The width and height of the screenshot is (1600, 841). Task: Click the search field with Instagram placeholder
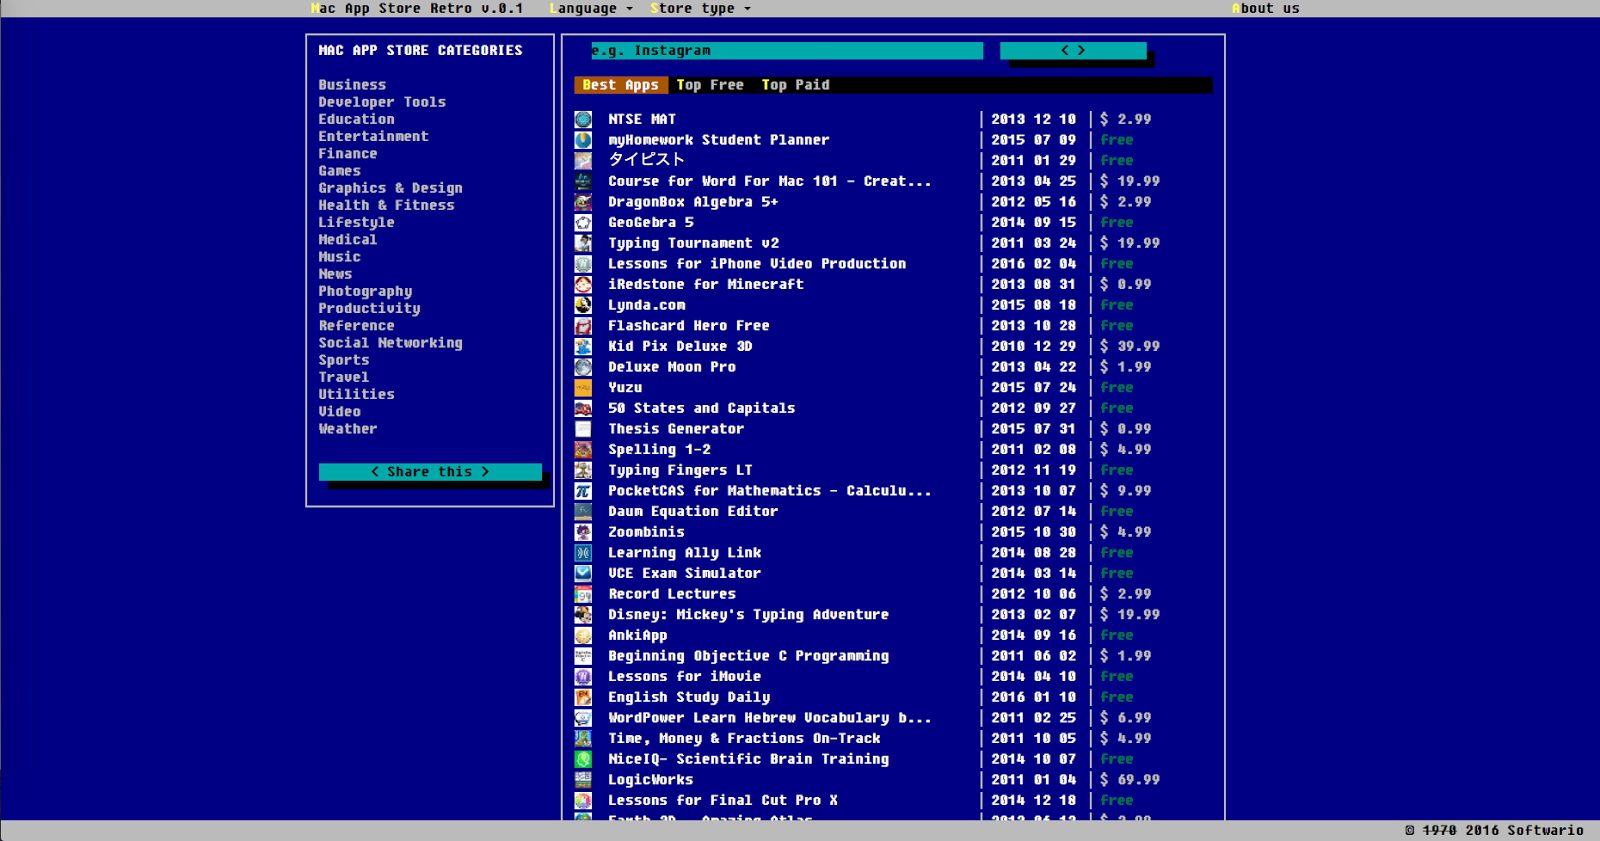(786, 51)
